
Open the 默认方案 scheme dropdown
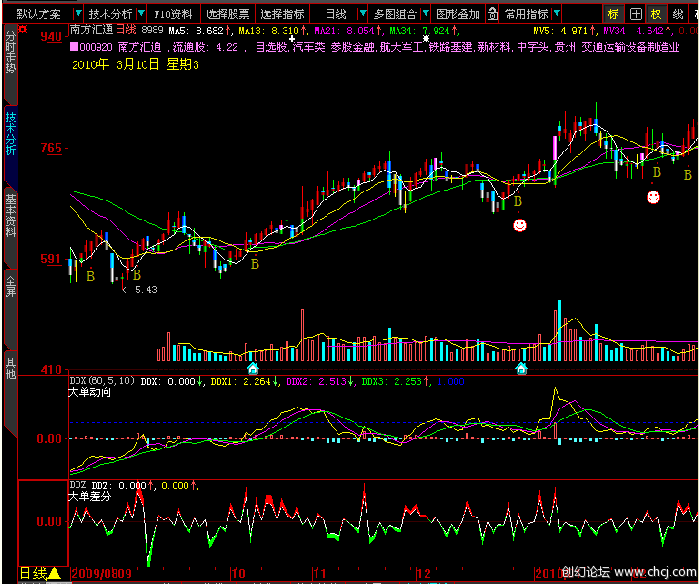(x=42, y=14)
